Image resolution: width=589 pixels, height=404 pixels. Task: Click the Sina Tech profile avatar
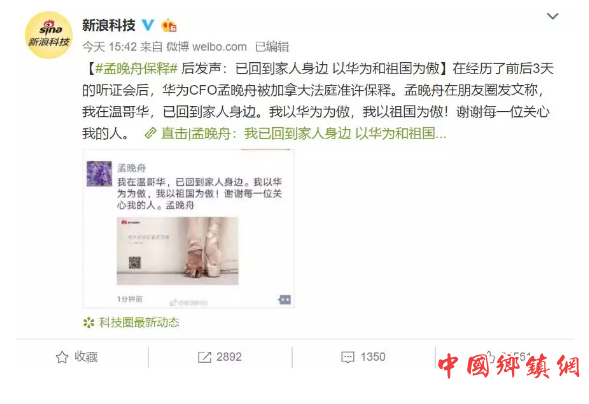[49, 35]
